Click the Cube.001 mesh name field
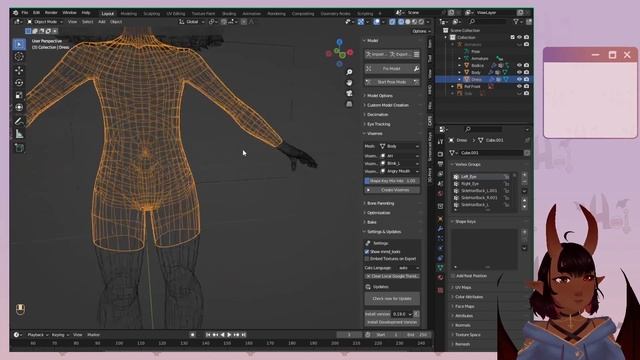The image size is (640, 360). pos(491,153)
